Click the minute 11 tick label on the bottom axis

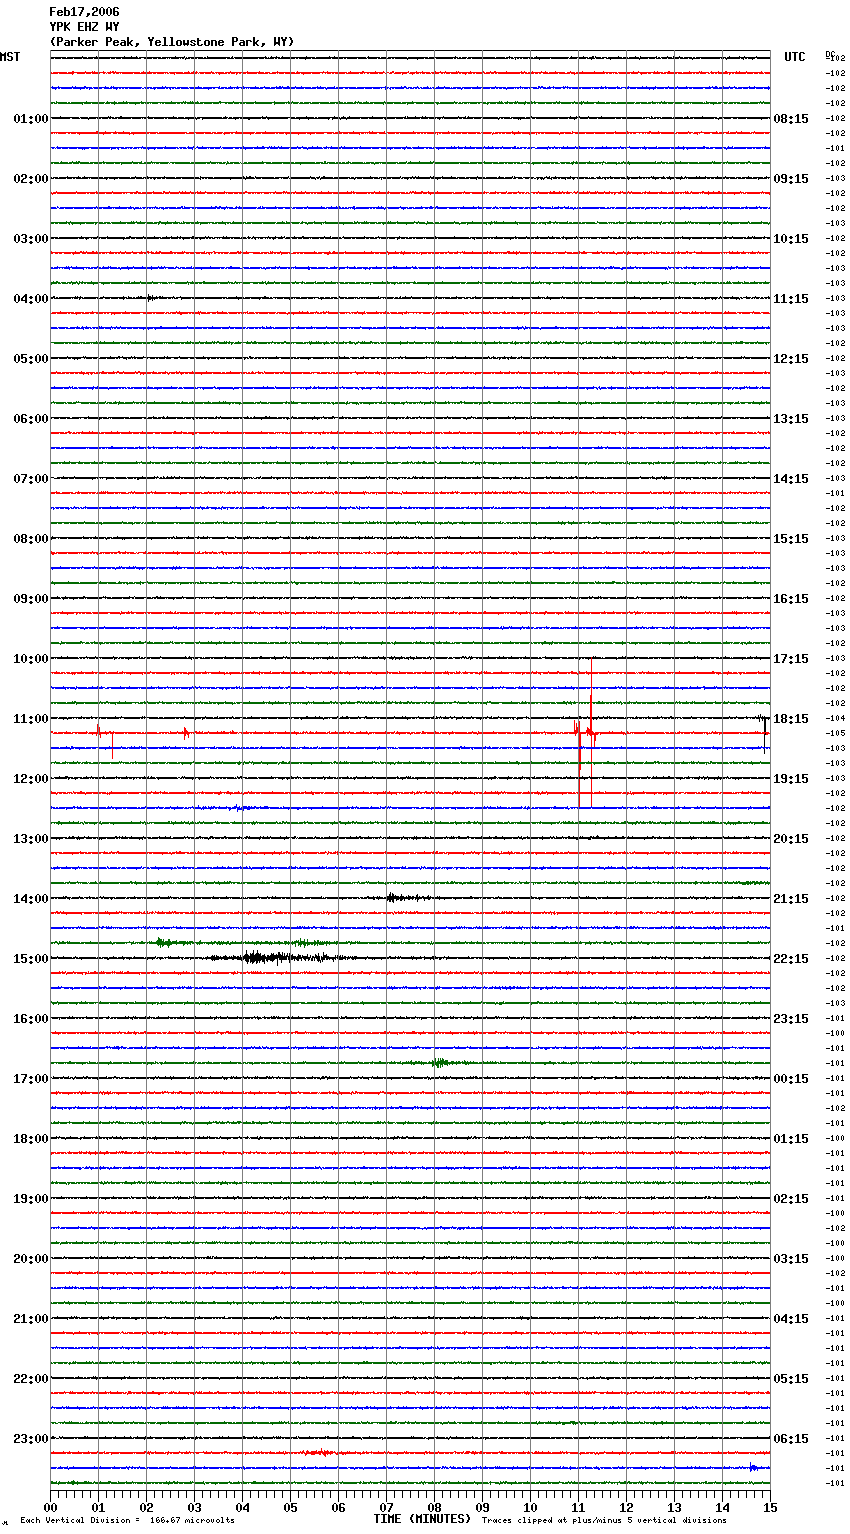(578, 1507)
